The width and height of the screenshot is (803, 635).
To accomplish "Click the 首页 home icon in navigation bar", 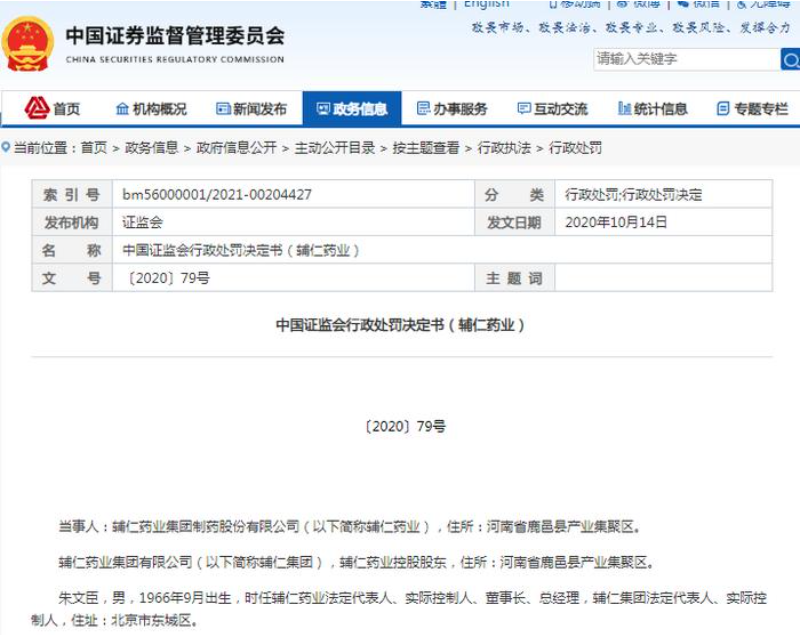I will click(x=37, y=108).
